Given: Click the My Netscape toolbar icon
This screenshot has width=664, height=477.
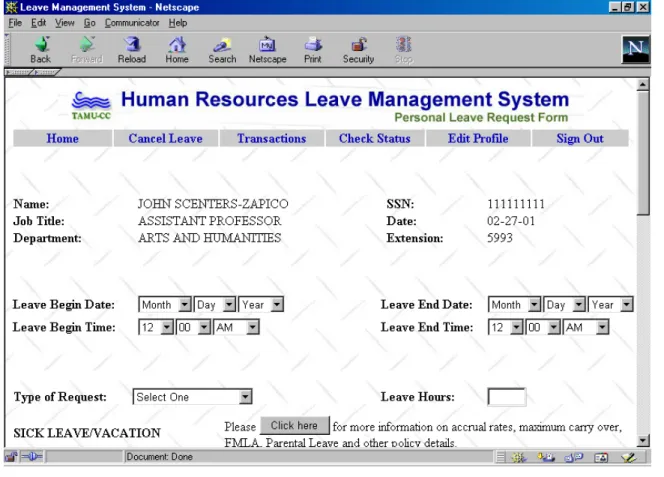Looking at the screenshot, I should [x=267, y=50].
